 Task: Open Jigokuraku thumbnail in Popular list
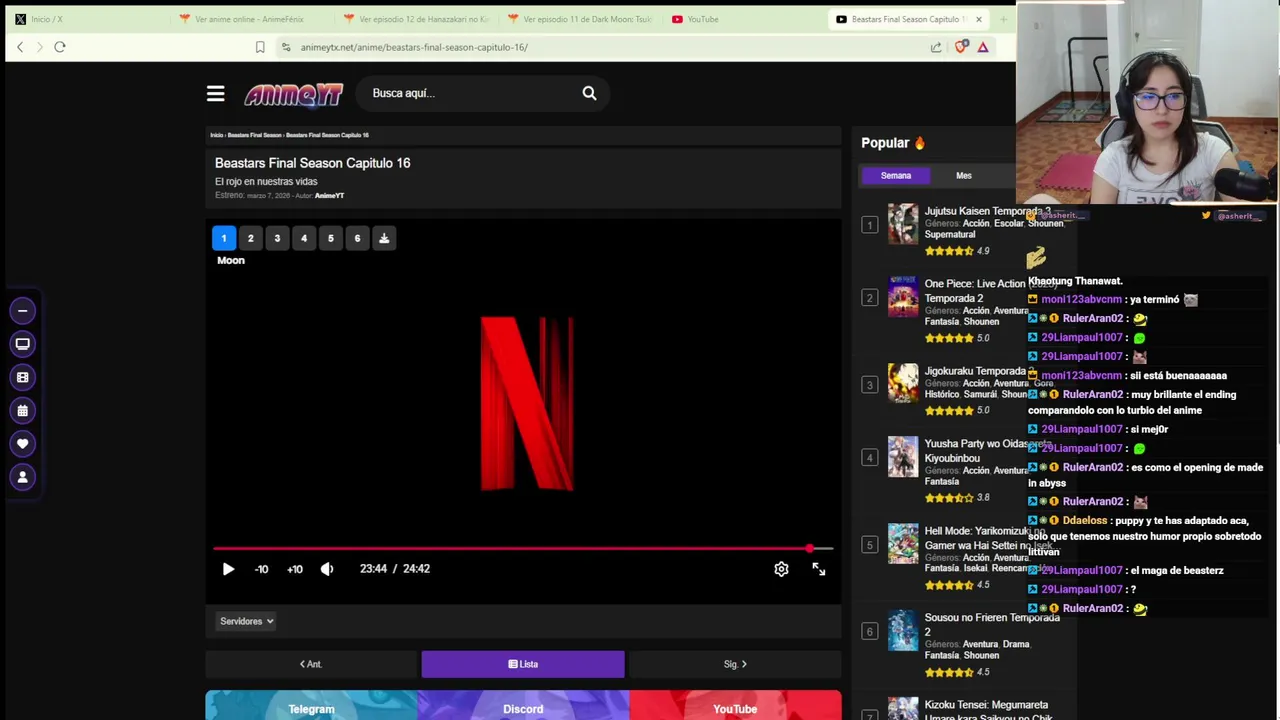903,384
